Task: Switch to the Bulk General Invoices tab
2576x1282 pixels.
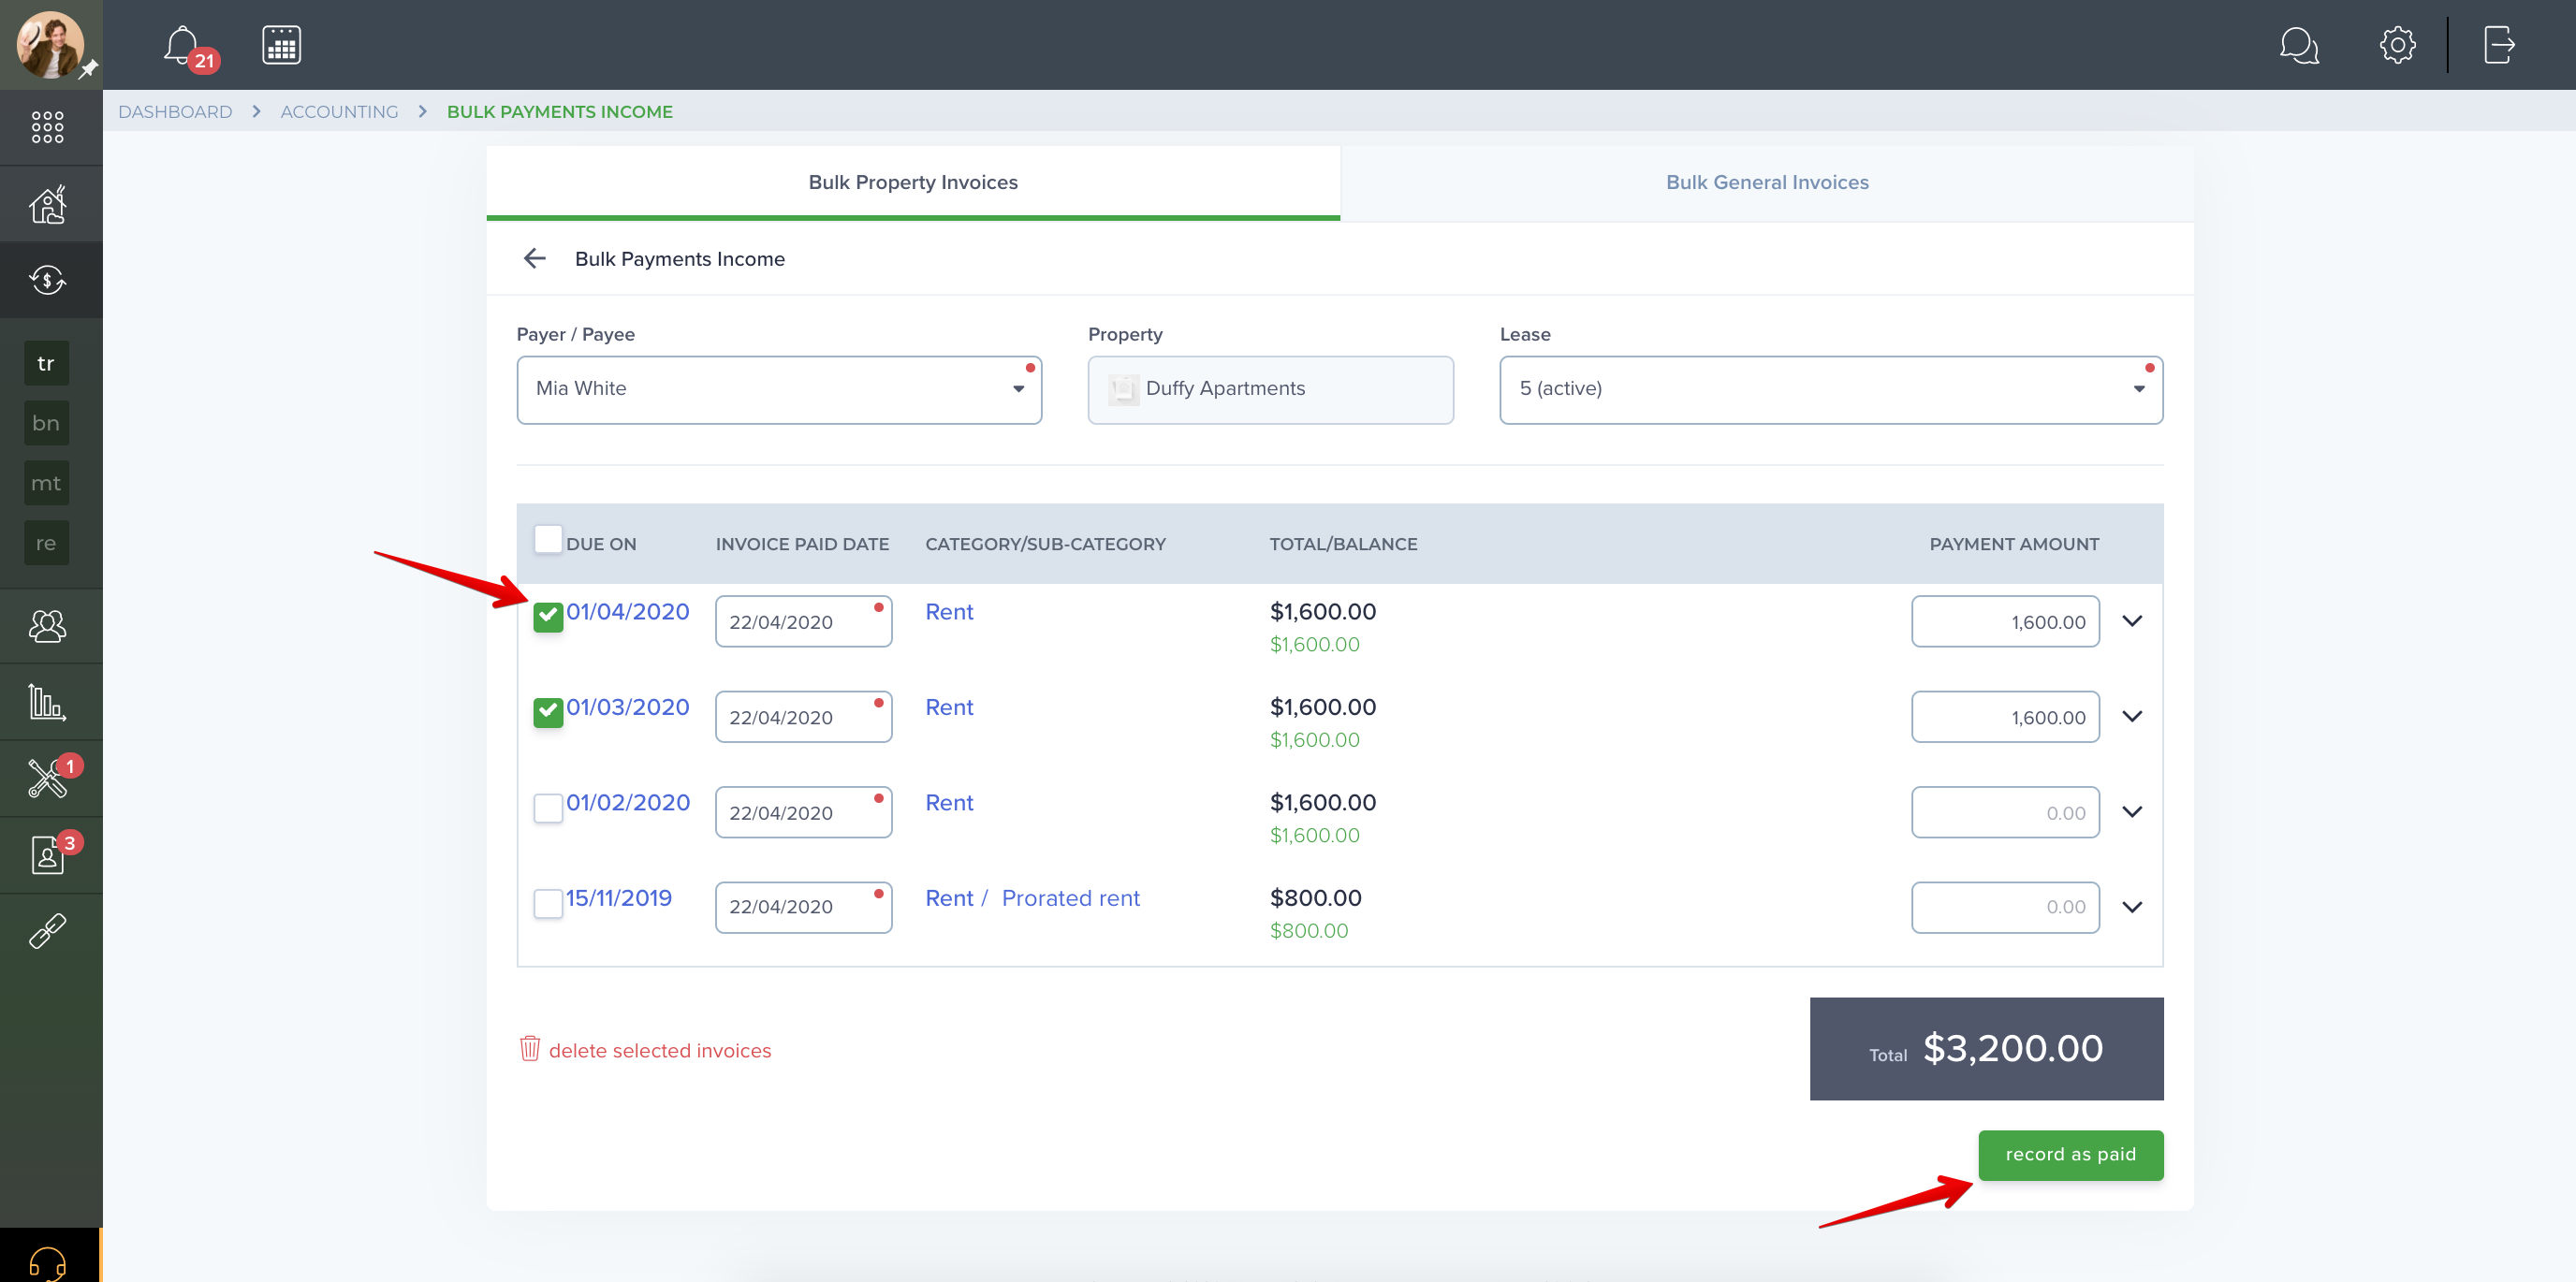Action: click(1766, 182)
